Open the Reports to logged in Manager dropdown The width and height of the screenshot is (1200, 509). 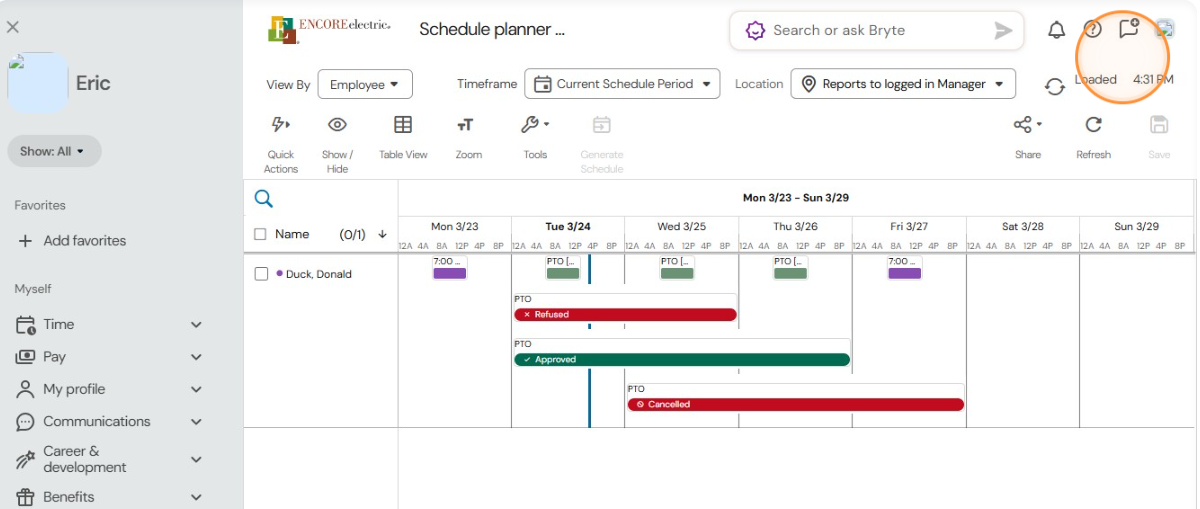click(x=903, y=84)
